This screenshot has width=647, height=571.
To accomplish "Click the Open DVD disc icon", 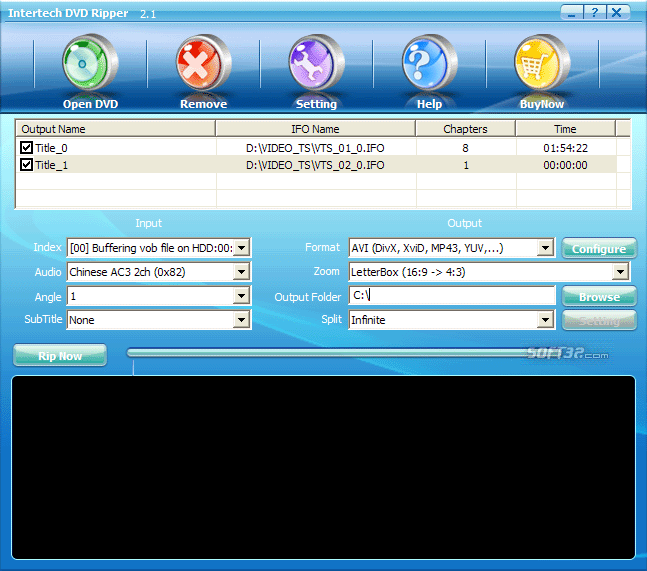I will (x=90, y=63).
